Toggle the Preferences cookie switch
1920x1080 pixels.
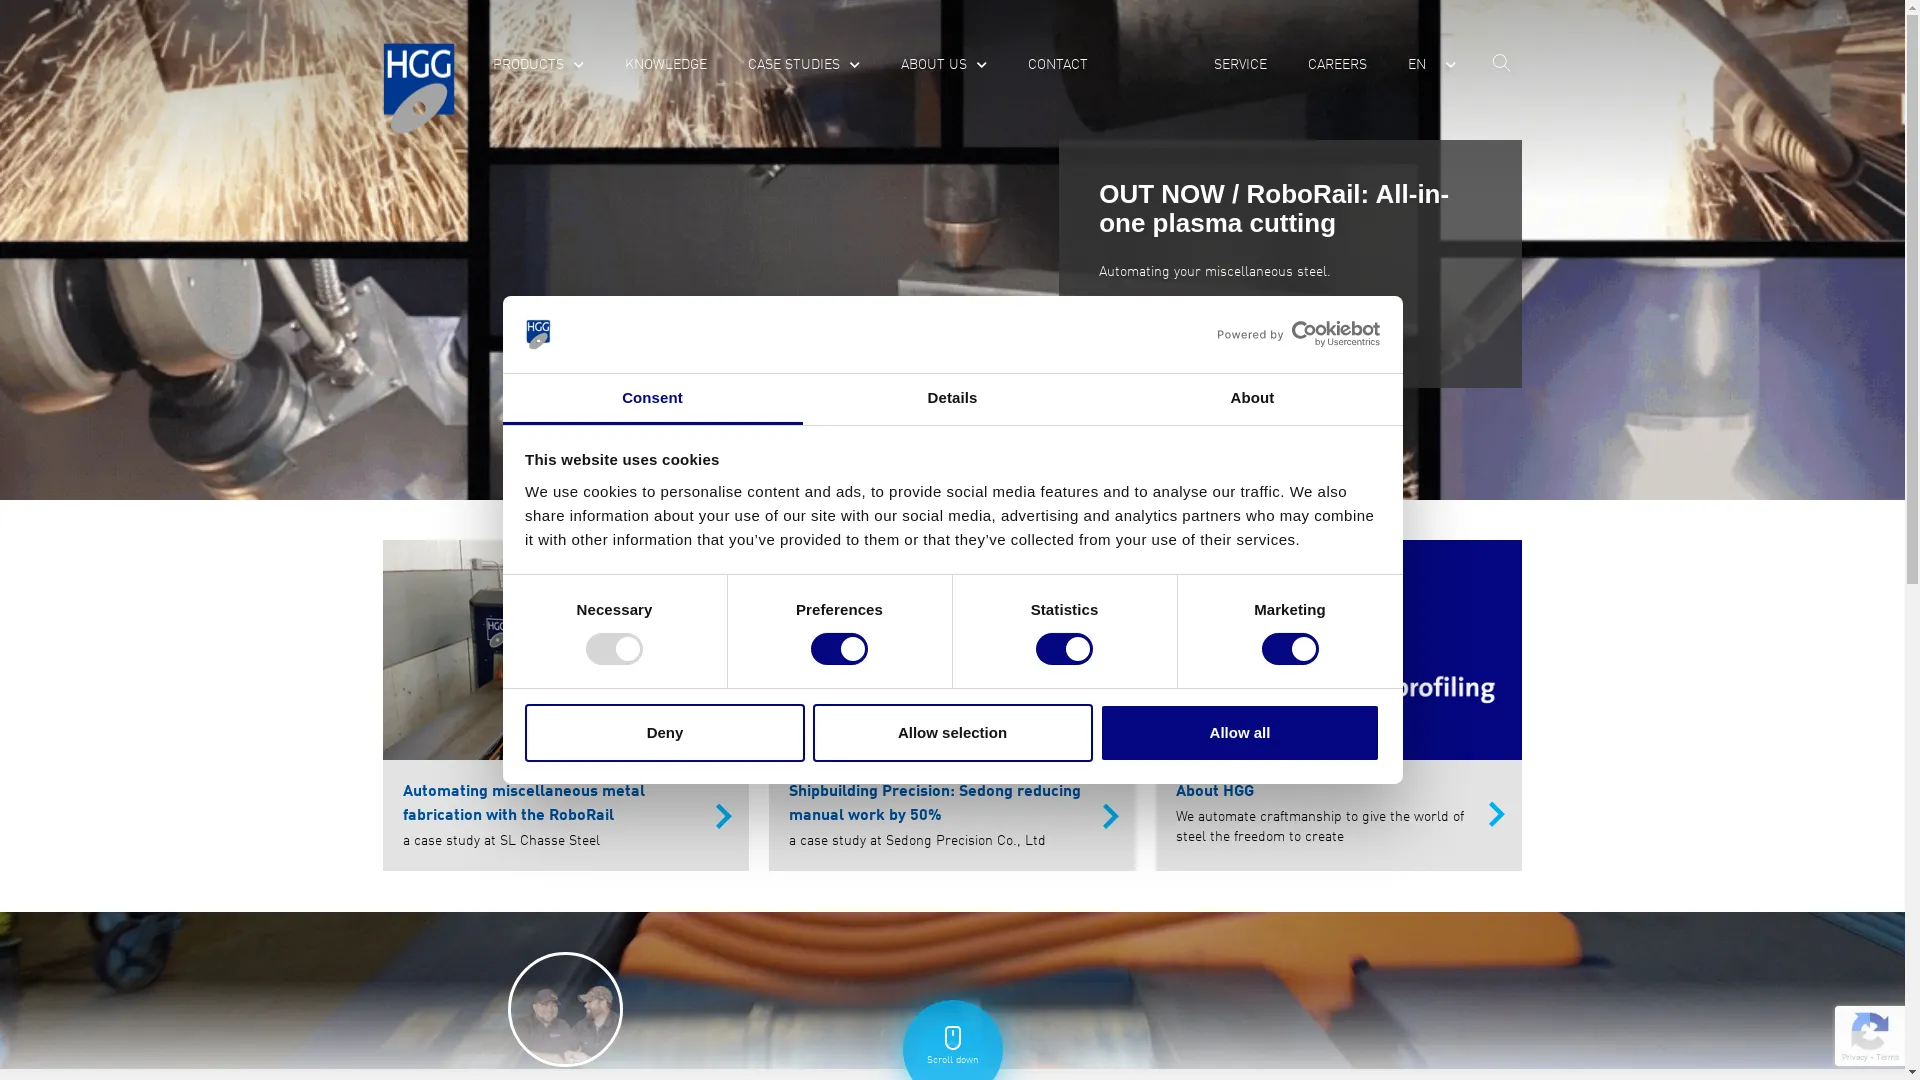[839, 649]
